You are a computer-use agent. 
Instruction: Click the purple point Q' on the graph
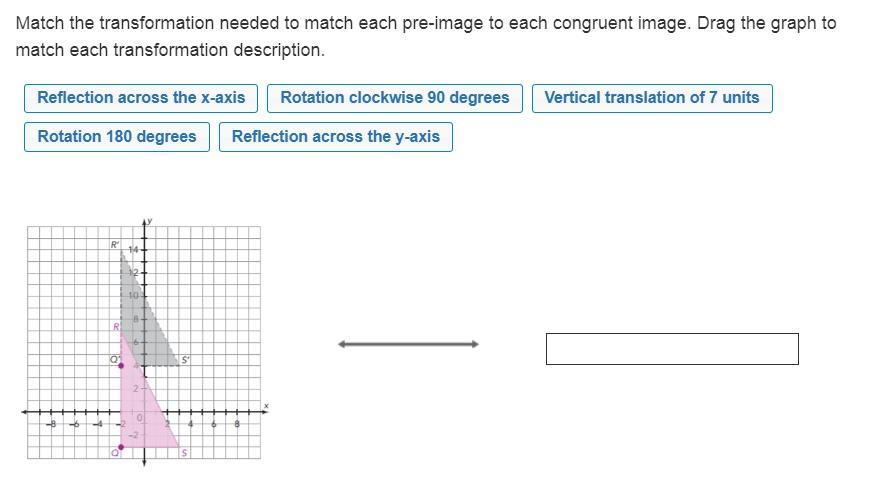click(122, 366)
